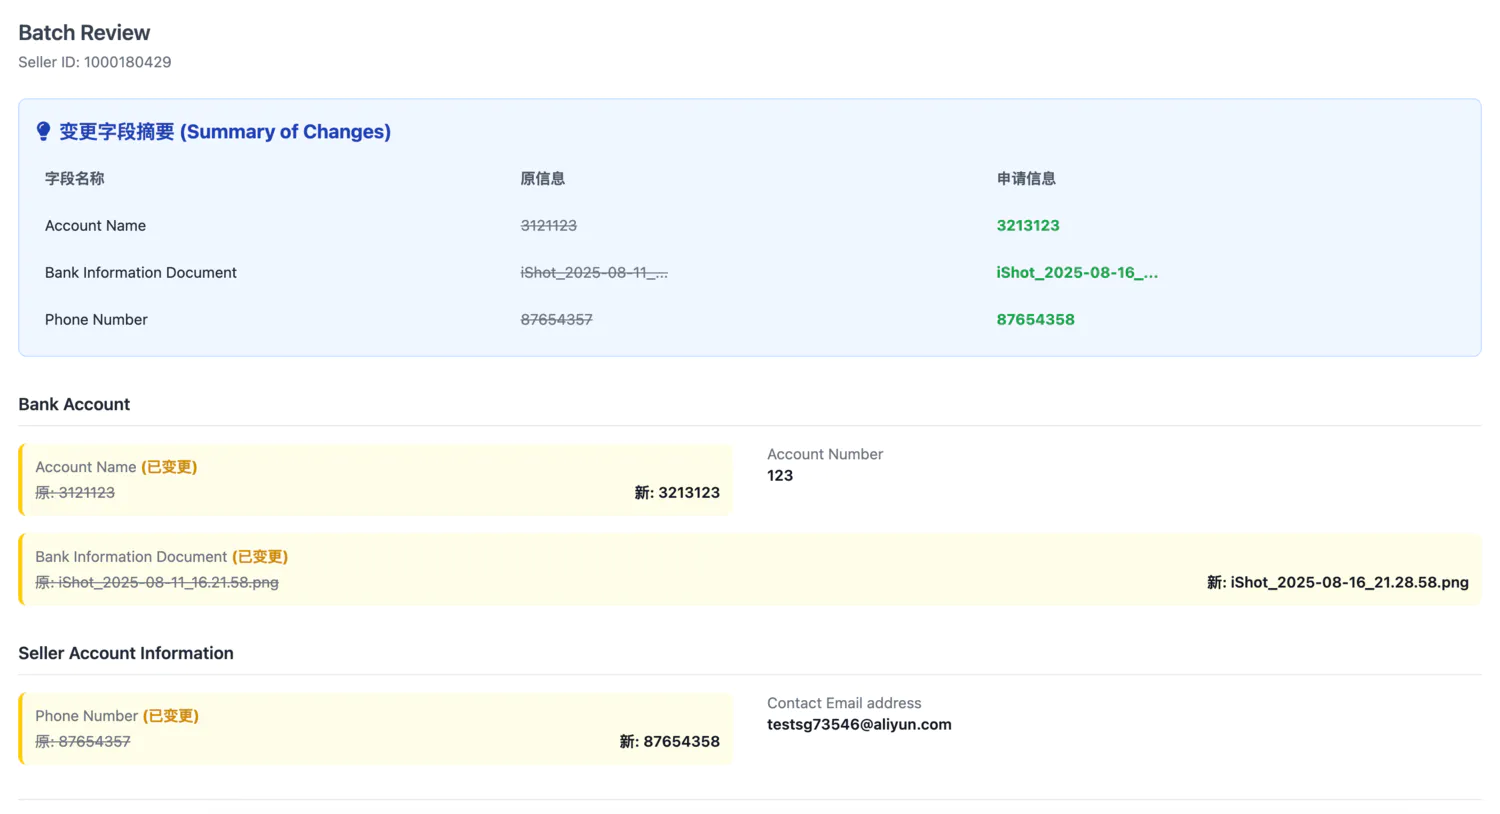Click the original Phone Number 87654357 in summary
The height and width of the screenshot is (814, 1500).
(x=556, y=320)
